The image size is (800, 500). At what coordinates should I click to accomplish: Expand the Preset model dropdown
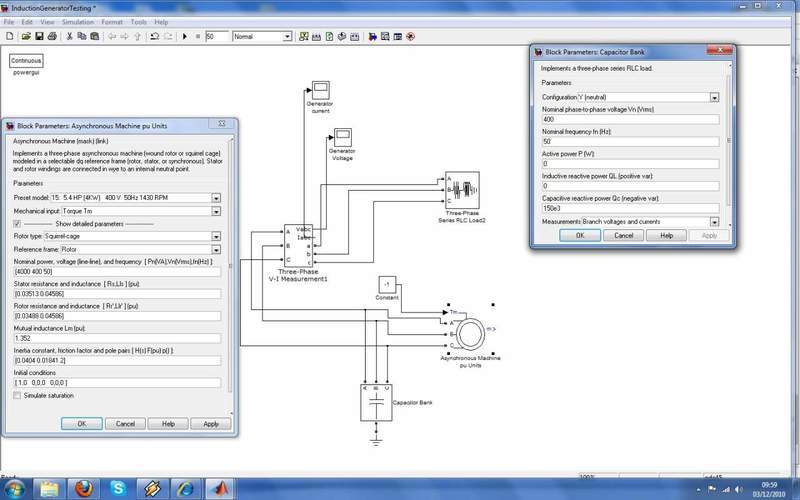tap(216, 197)
